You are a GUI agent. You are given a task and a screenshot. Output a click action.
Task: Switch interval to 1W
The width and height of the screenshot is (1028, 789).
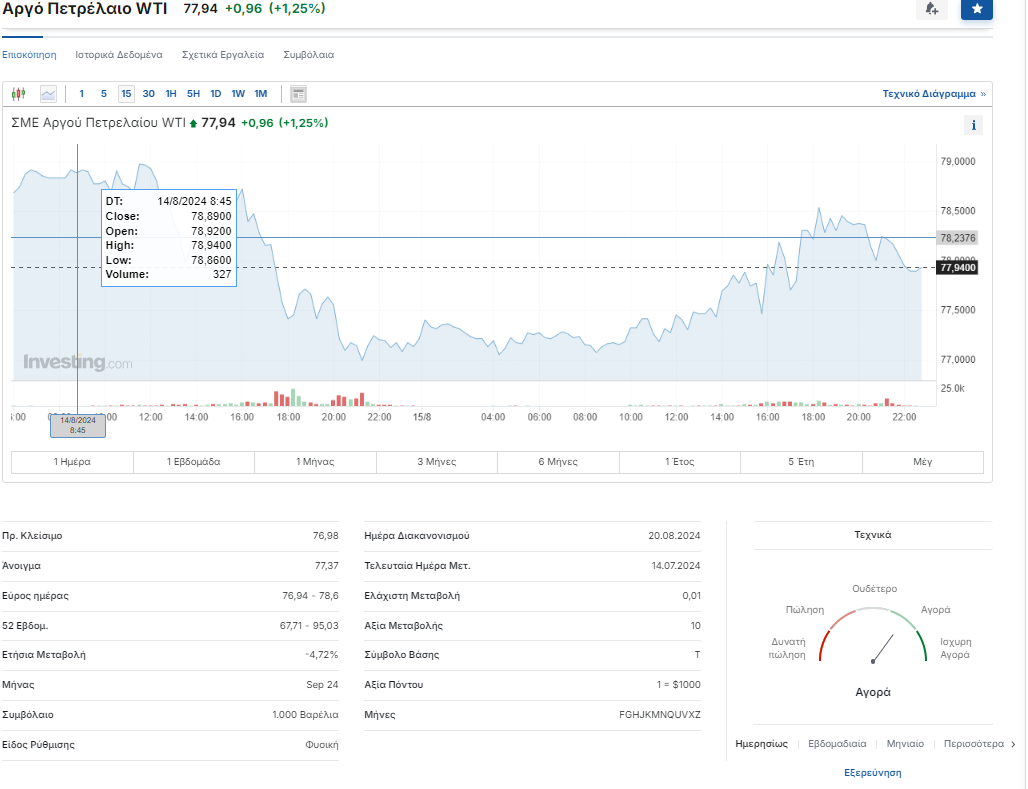click(x=238, y=94)
